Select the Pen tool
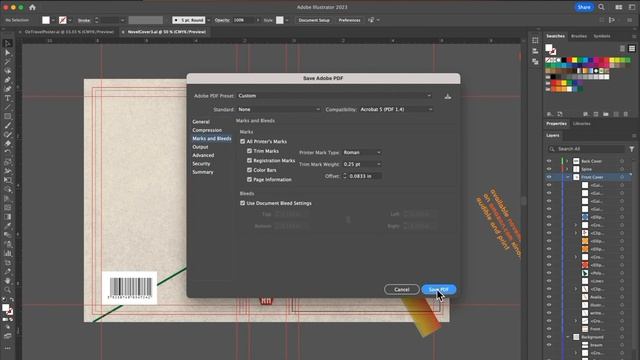 click(7, 80)
